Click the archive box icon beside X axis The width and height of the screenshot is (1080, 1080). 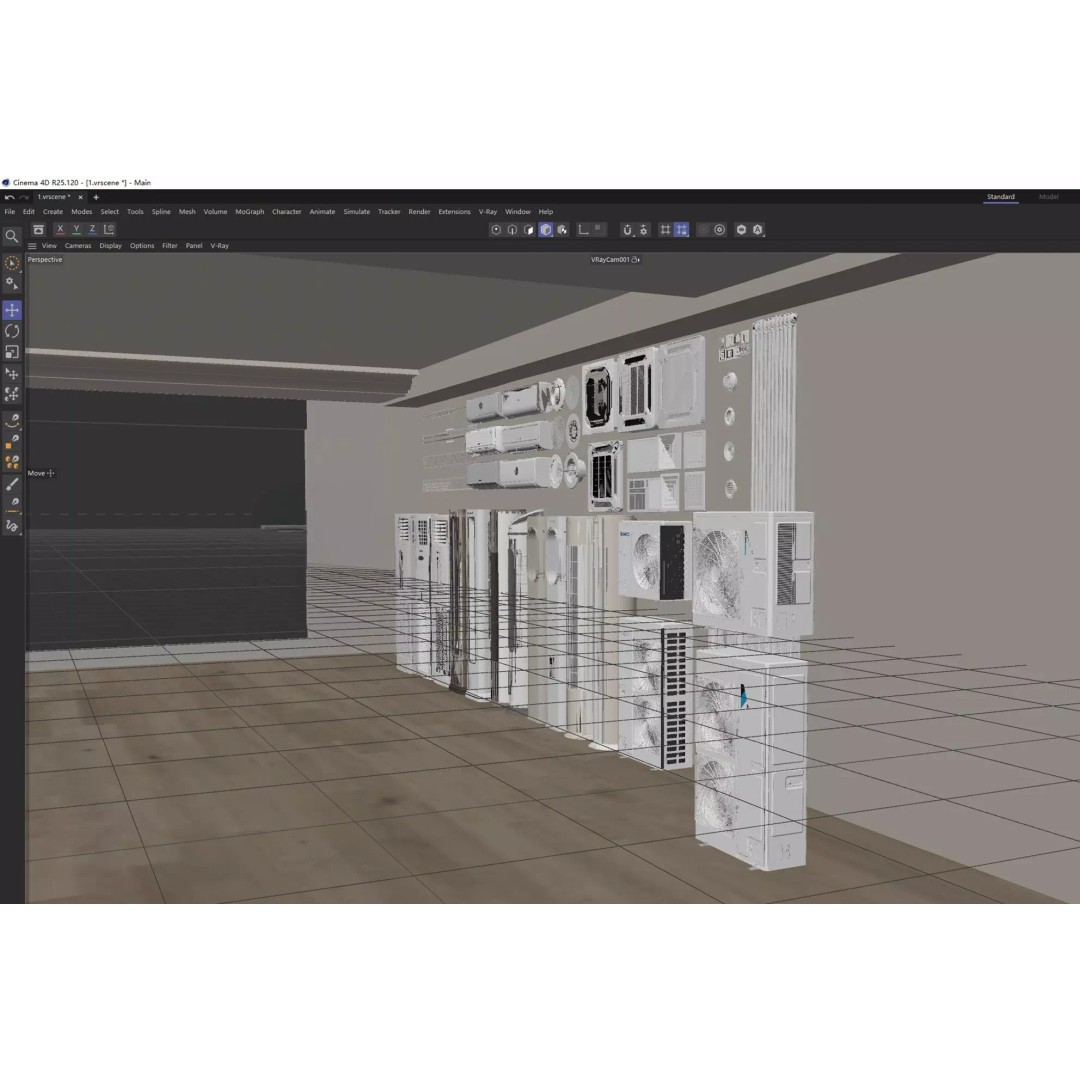39,229
